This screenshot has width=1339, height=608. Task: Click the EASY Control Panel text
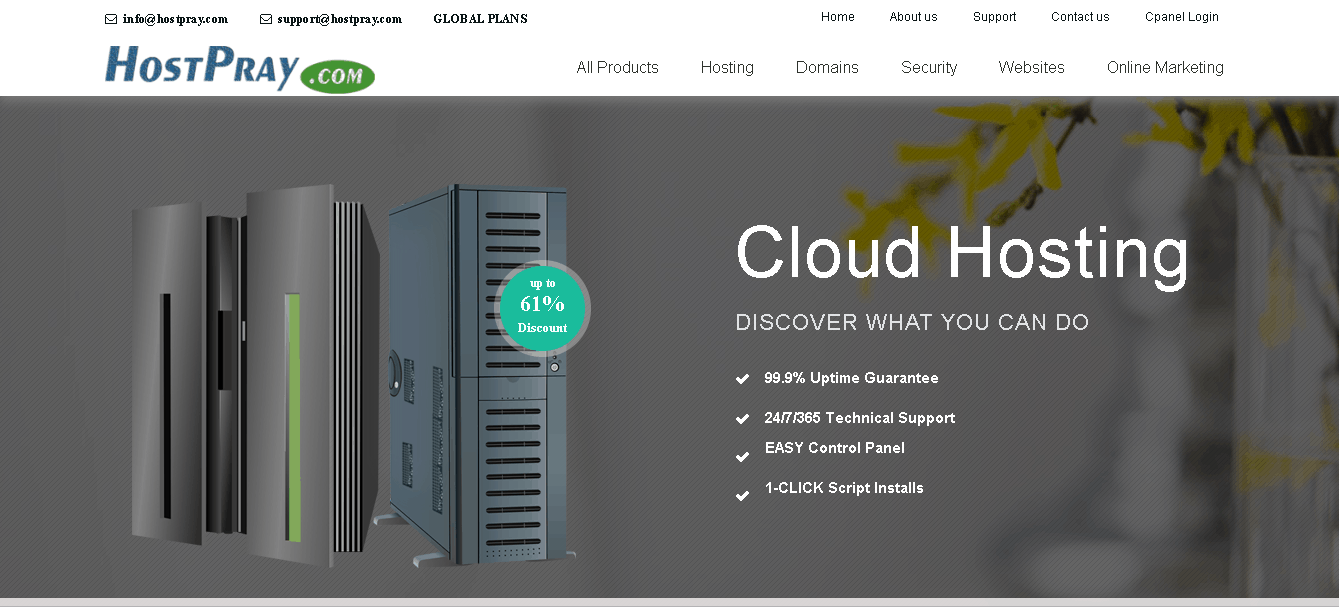(835, 448)
